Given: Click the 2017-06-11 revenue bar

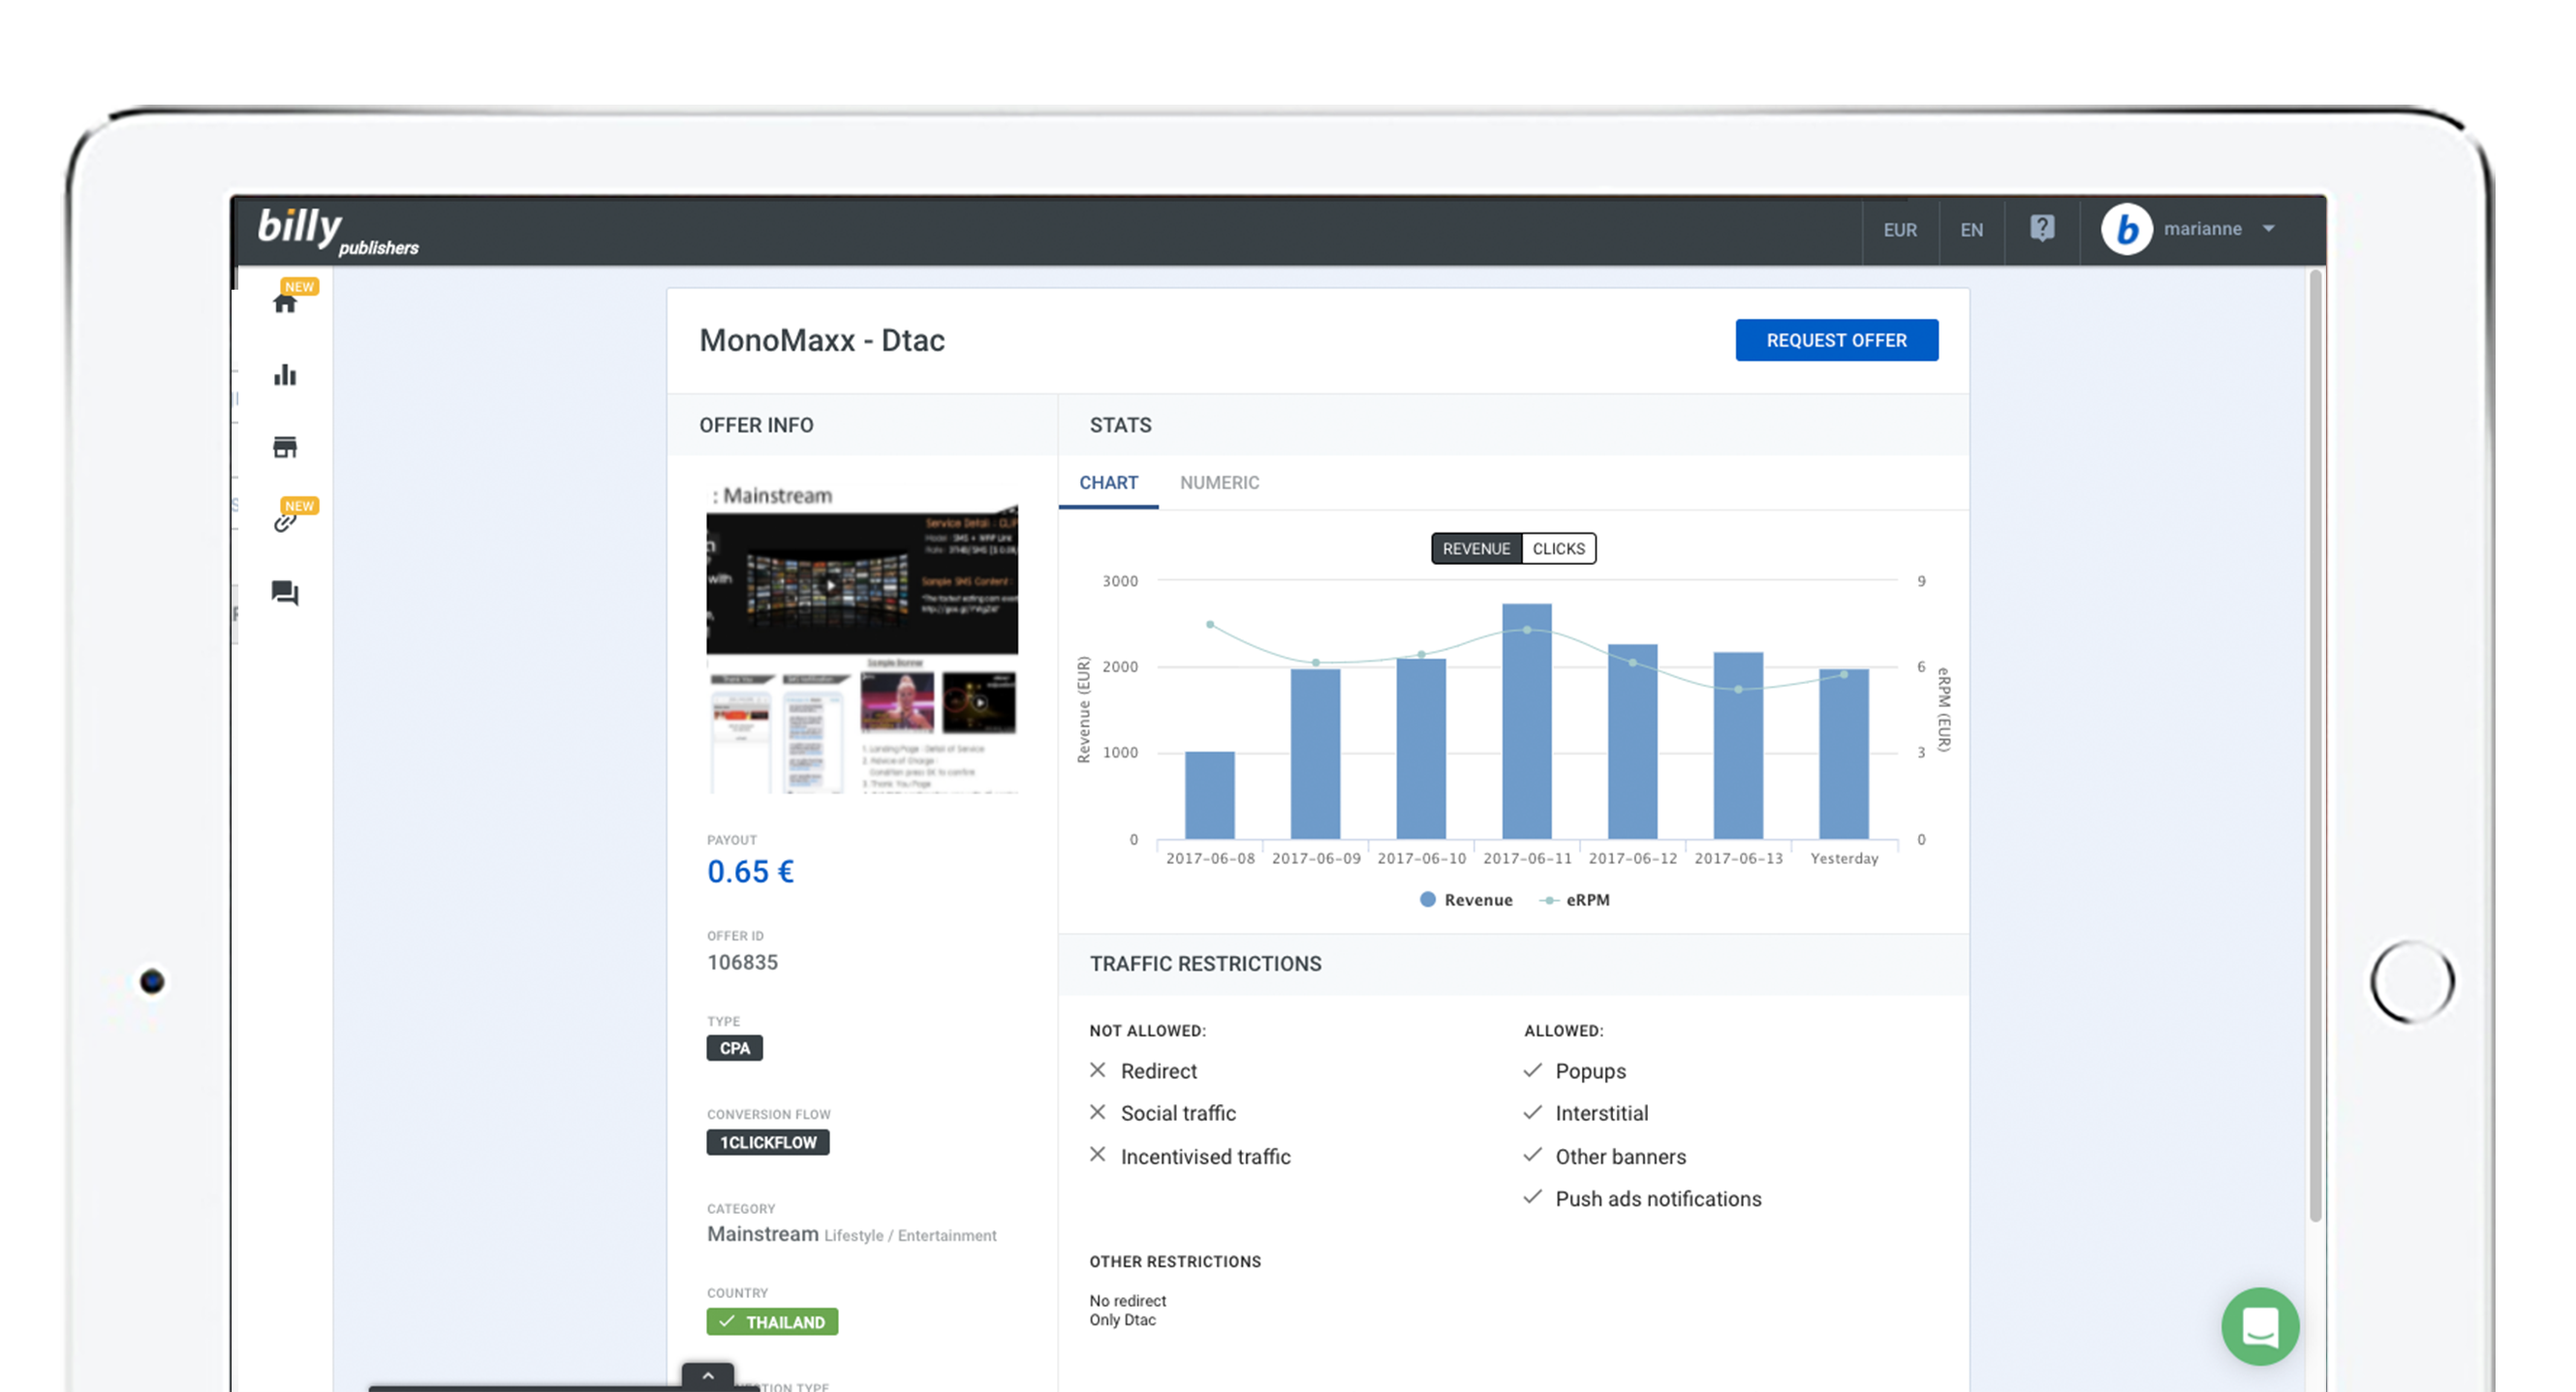Looking at the screenshot, I should click(1527, 721).
